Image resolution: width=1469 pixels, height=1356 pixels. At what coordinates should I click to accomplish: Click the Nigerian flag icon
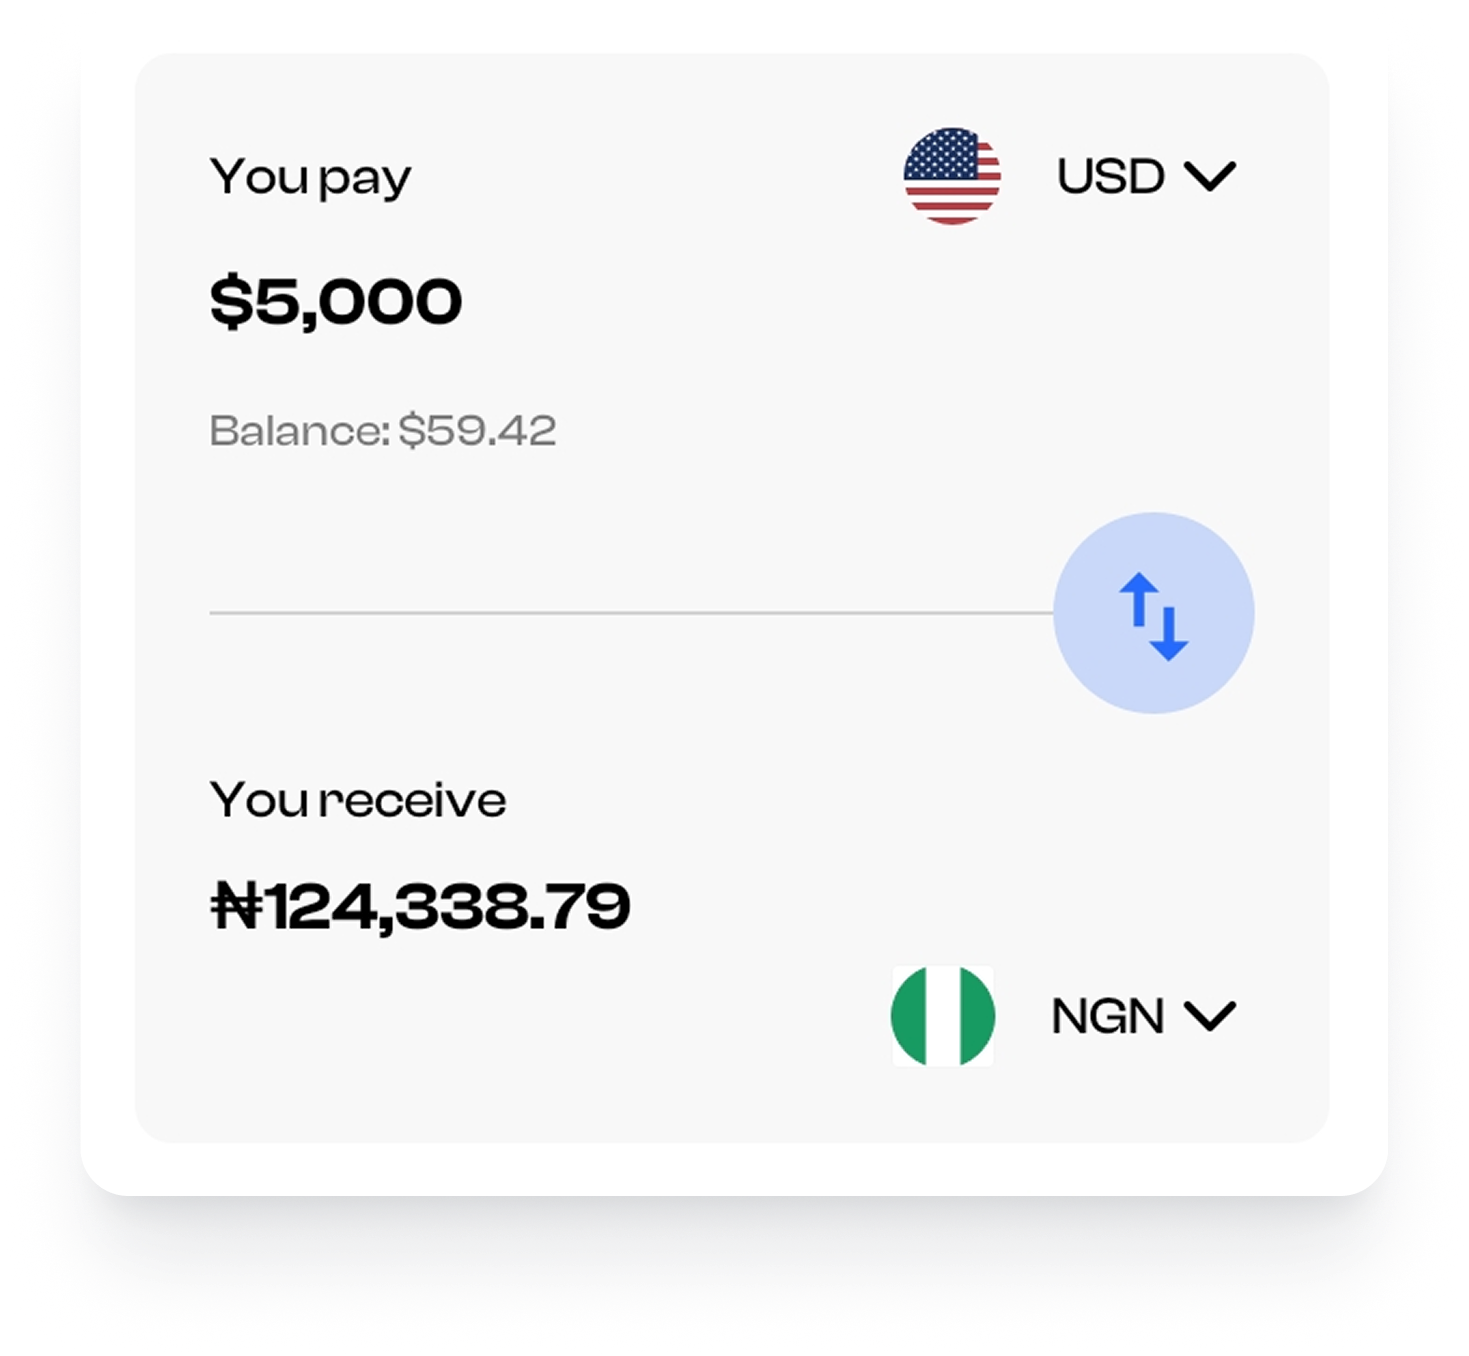click(x=942, y=1016)
